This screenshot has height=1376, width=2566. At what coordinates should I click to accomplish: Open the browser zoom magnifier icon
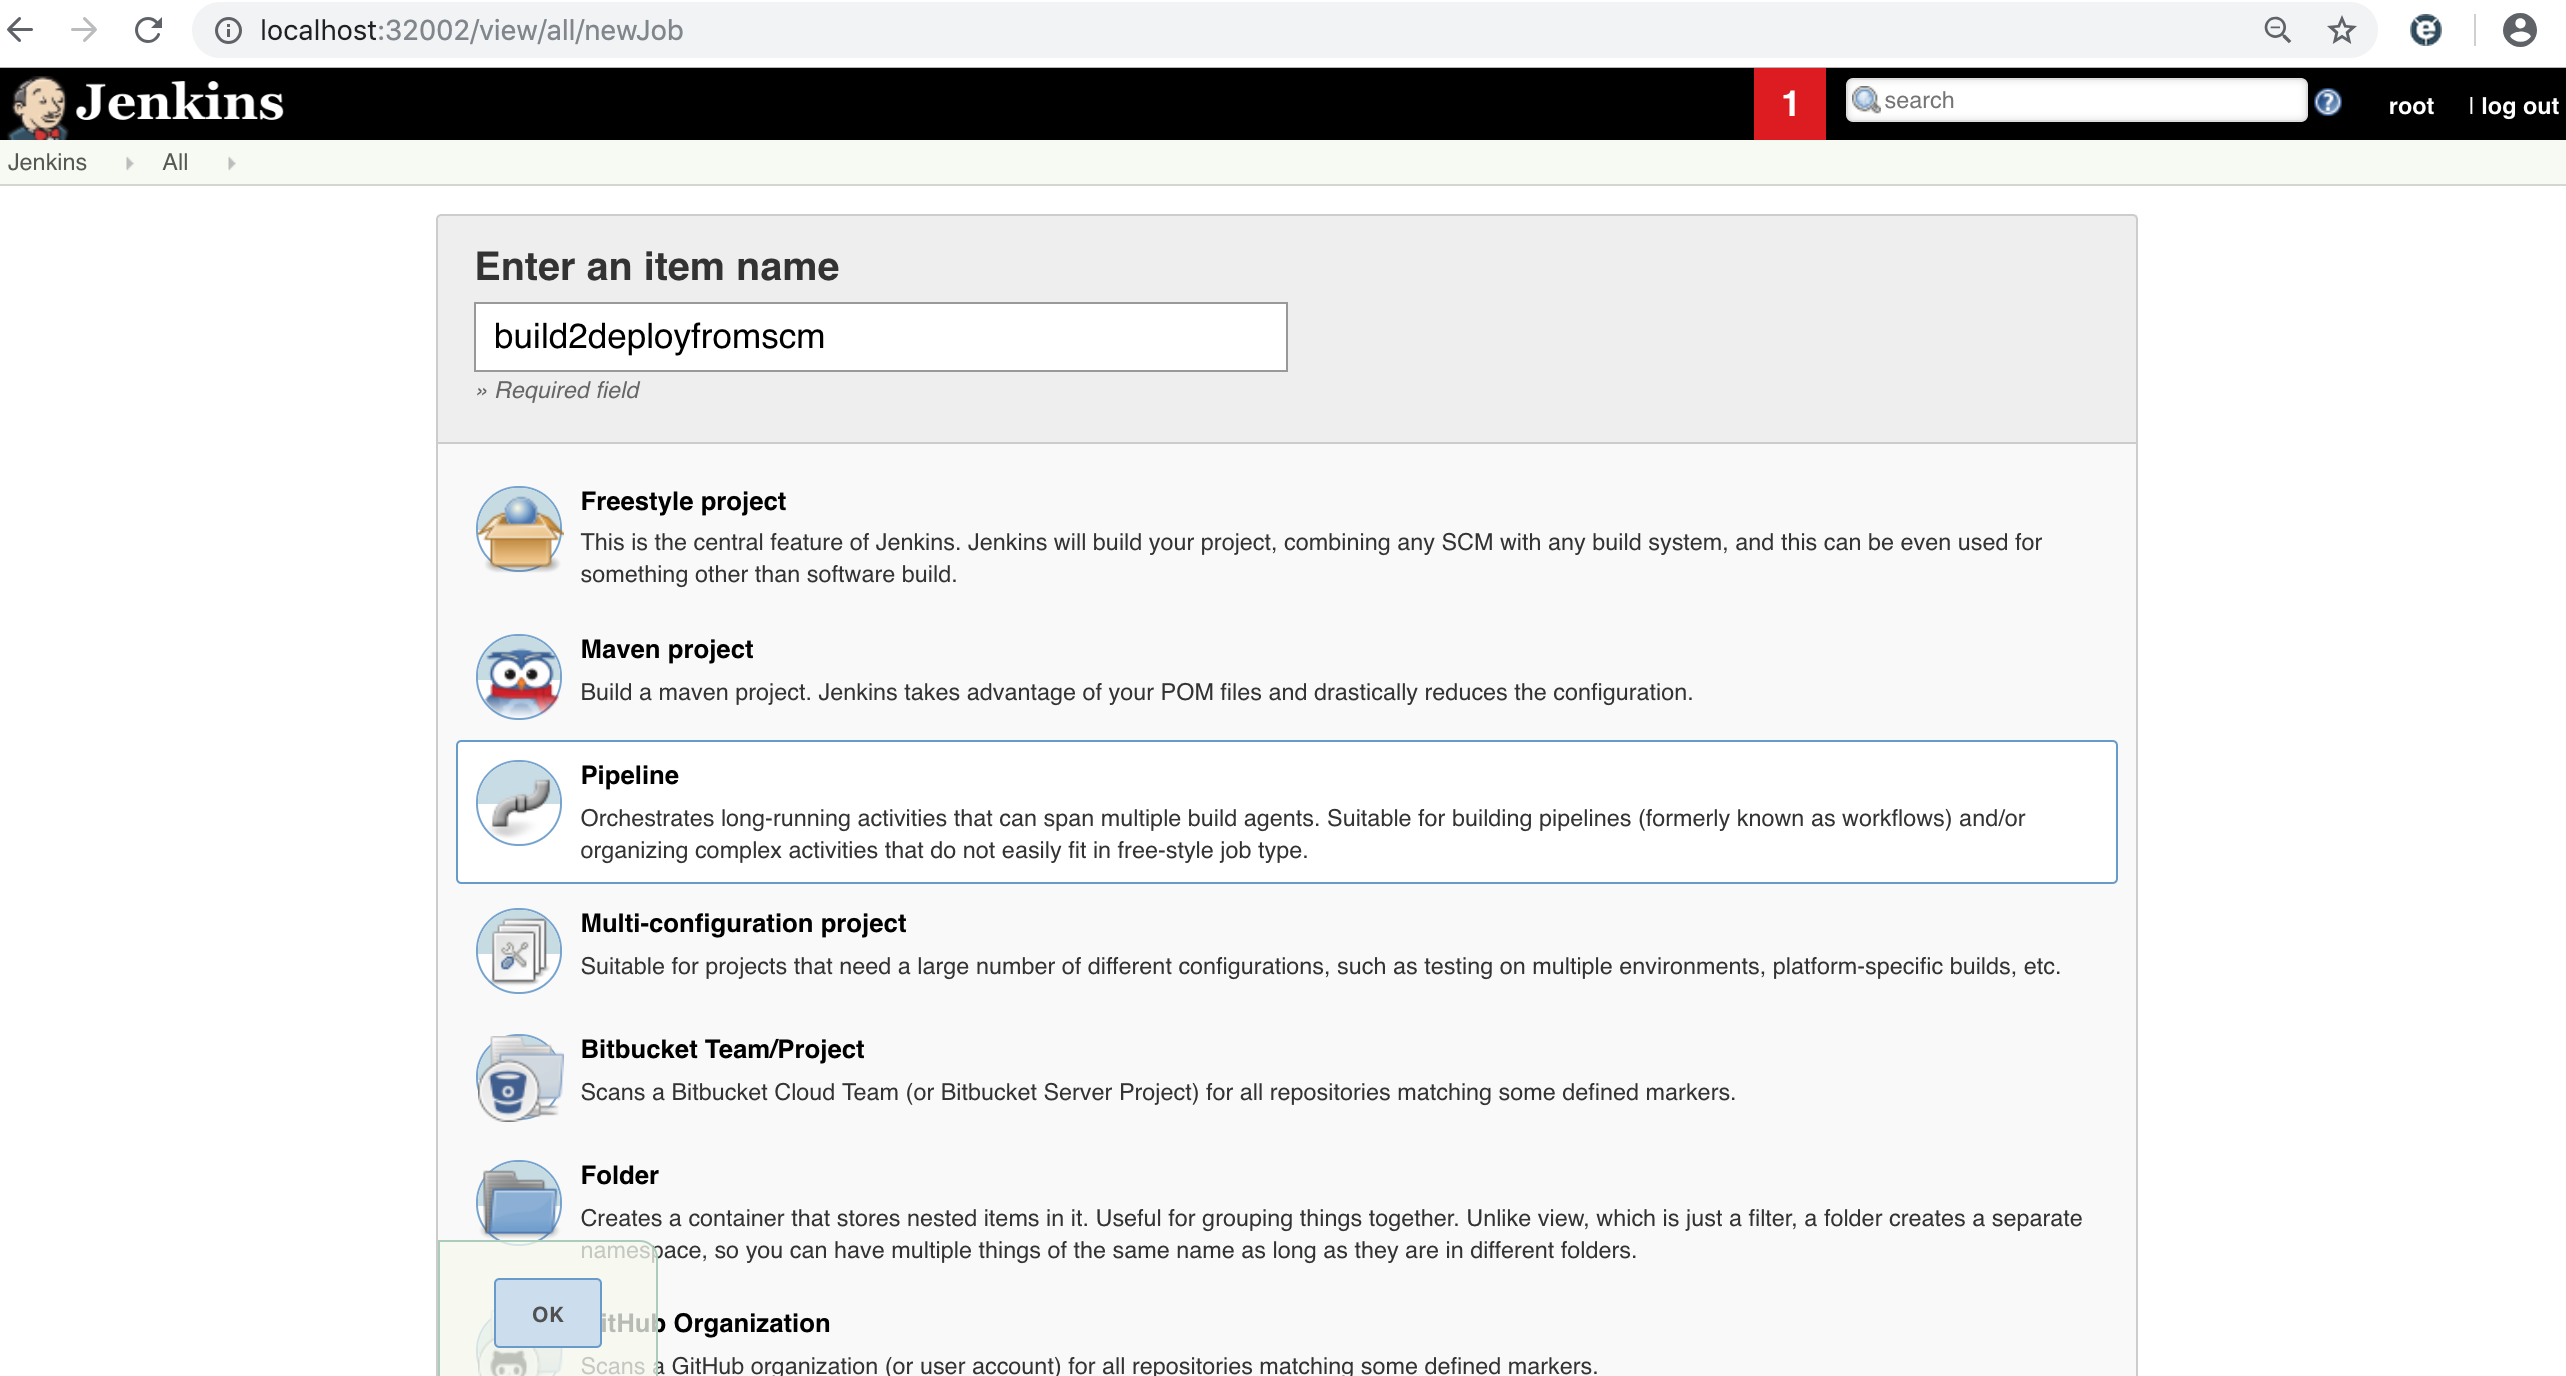(2277, 31)
